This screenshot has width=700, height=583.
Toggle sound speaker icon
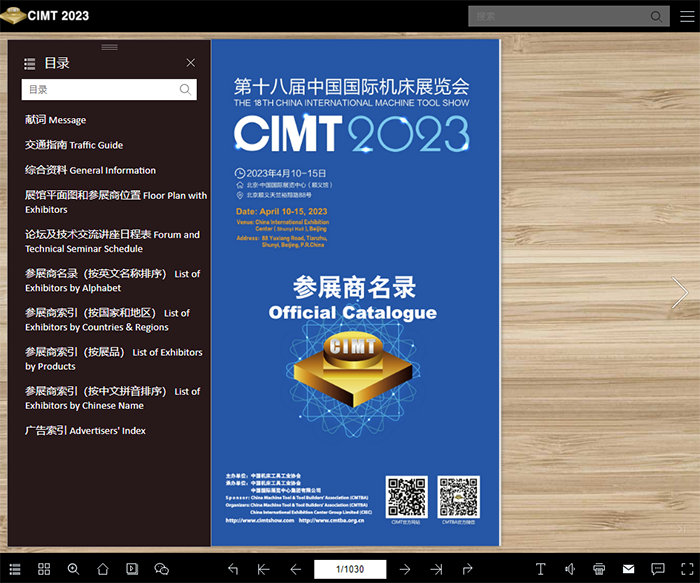tap(570, 569)
